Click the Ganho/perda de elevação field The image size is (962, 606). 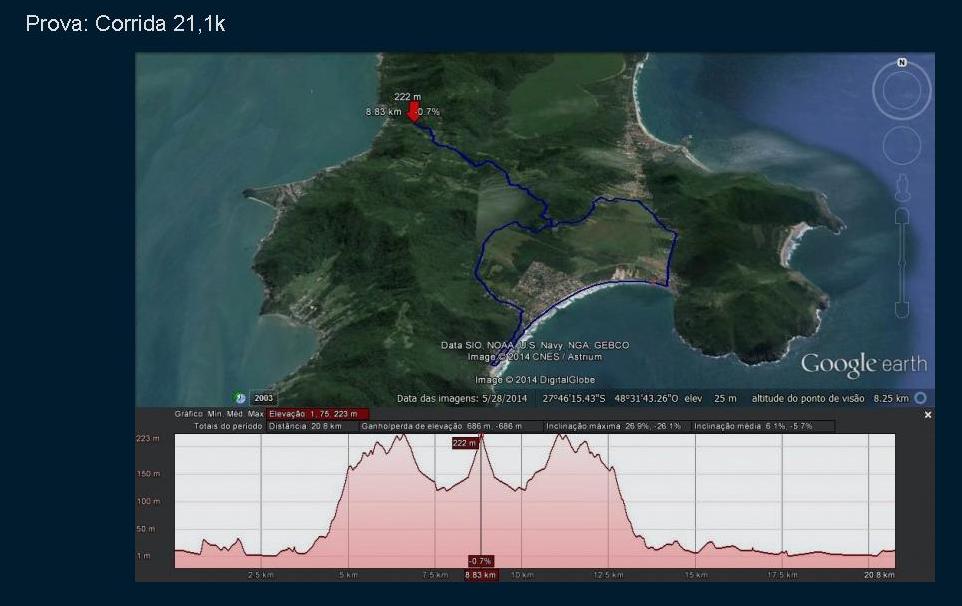click(450, 426)
